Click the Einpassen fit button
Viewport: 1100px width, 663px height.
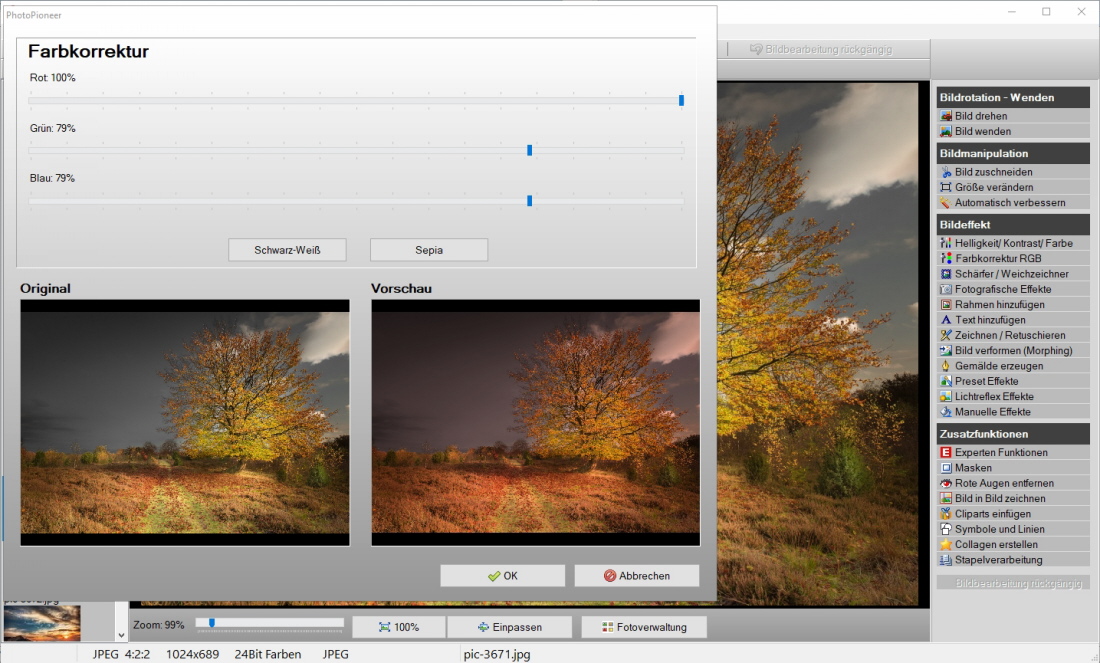click(x=509, y=627)
